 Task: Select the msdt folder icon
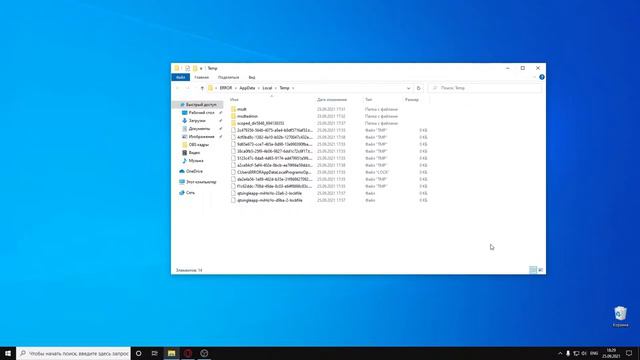point(233,109)
